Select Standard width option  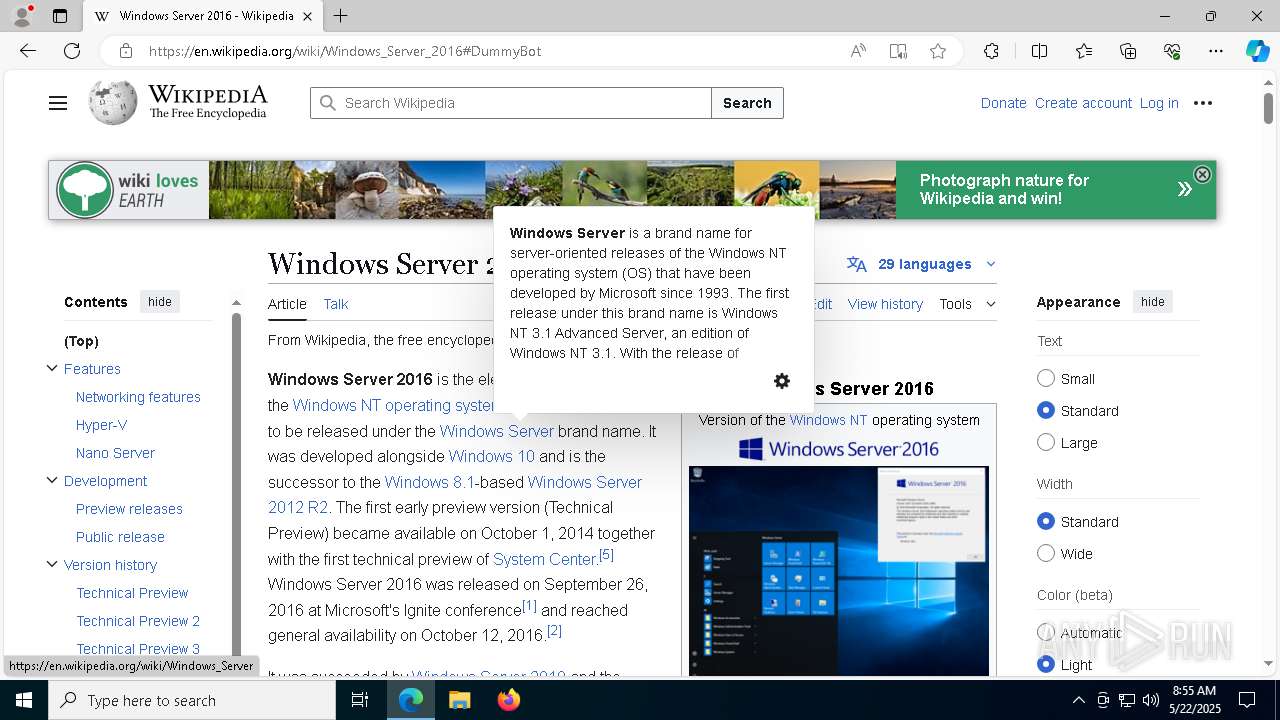tap(1046, 521)
